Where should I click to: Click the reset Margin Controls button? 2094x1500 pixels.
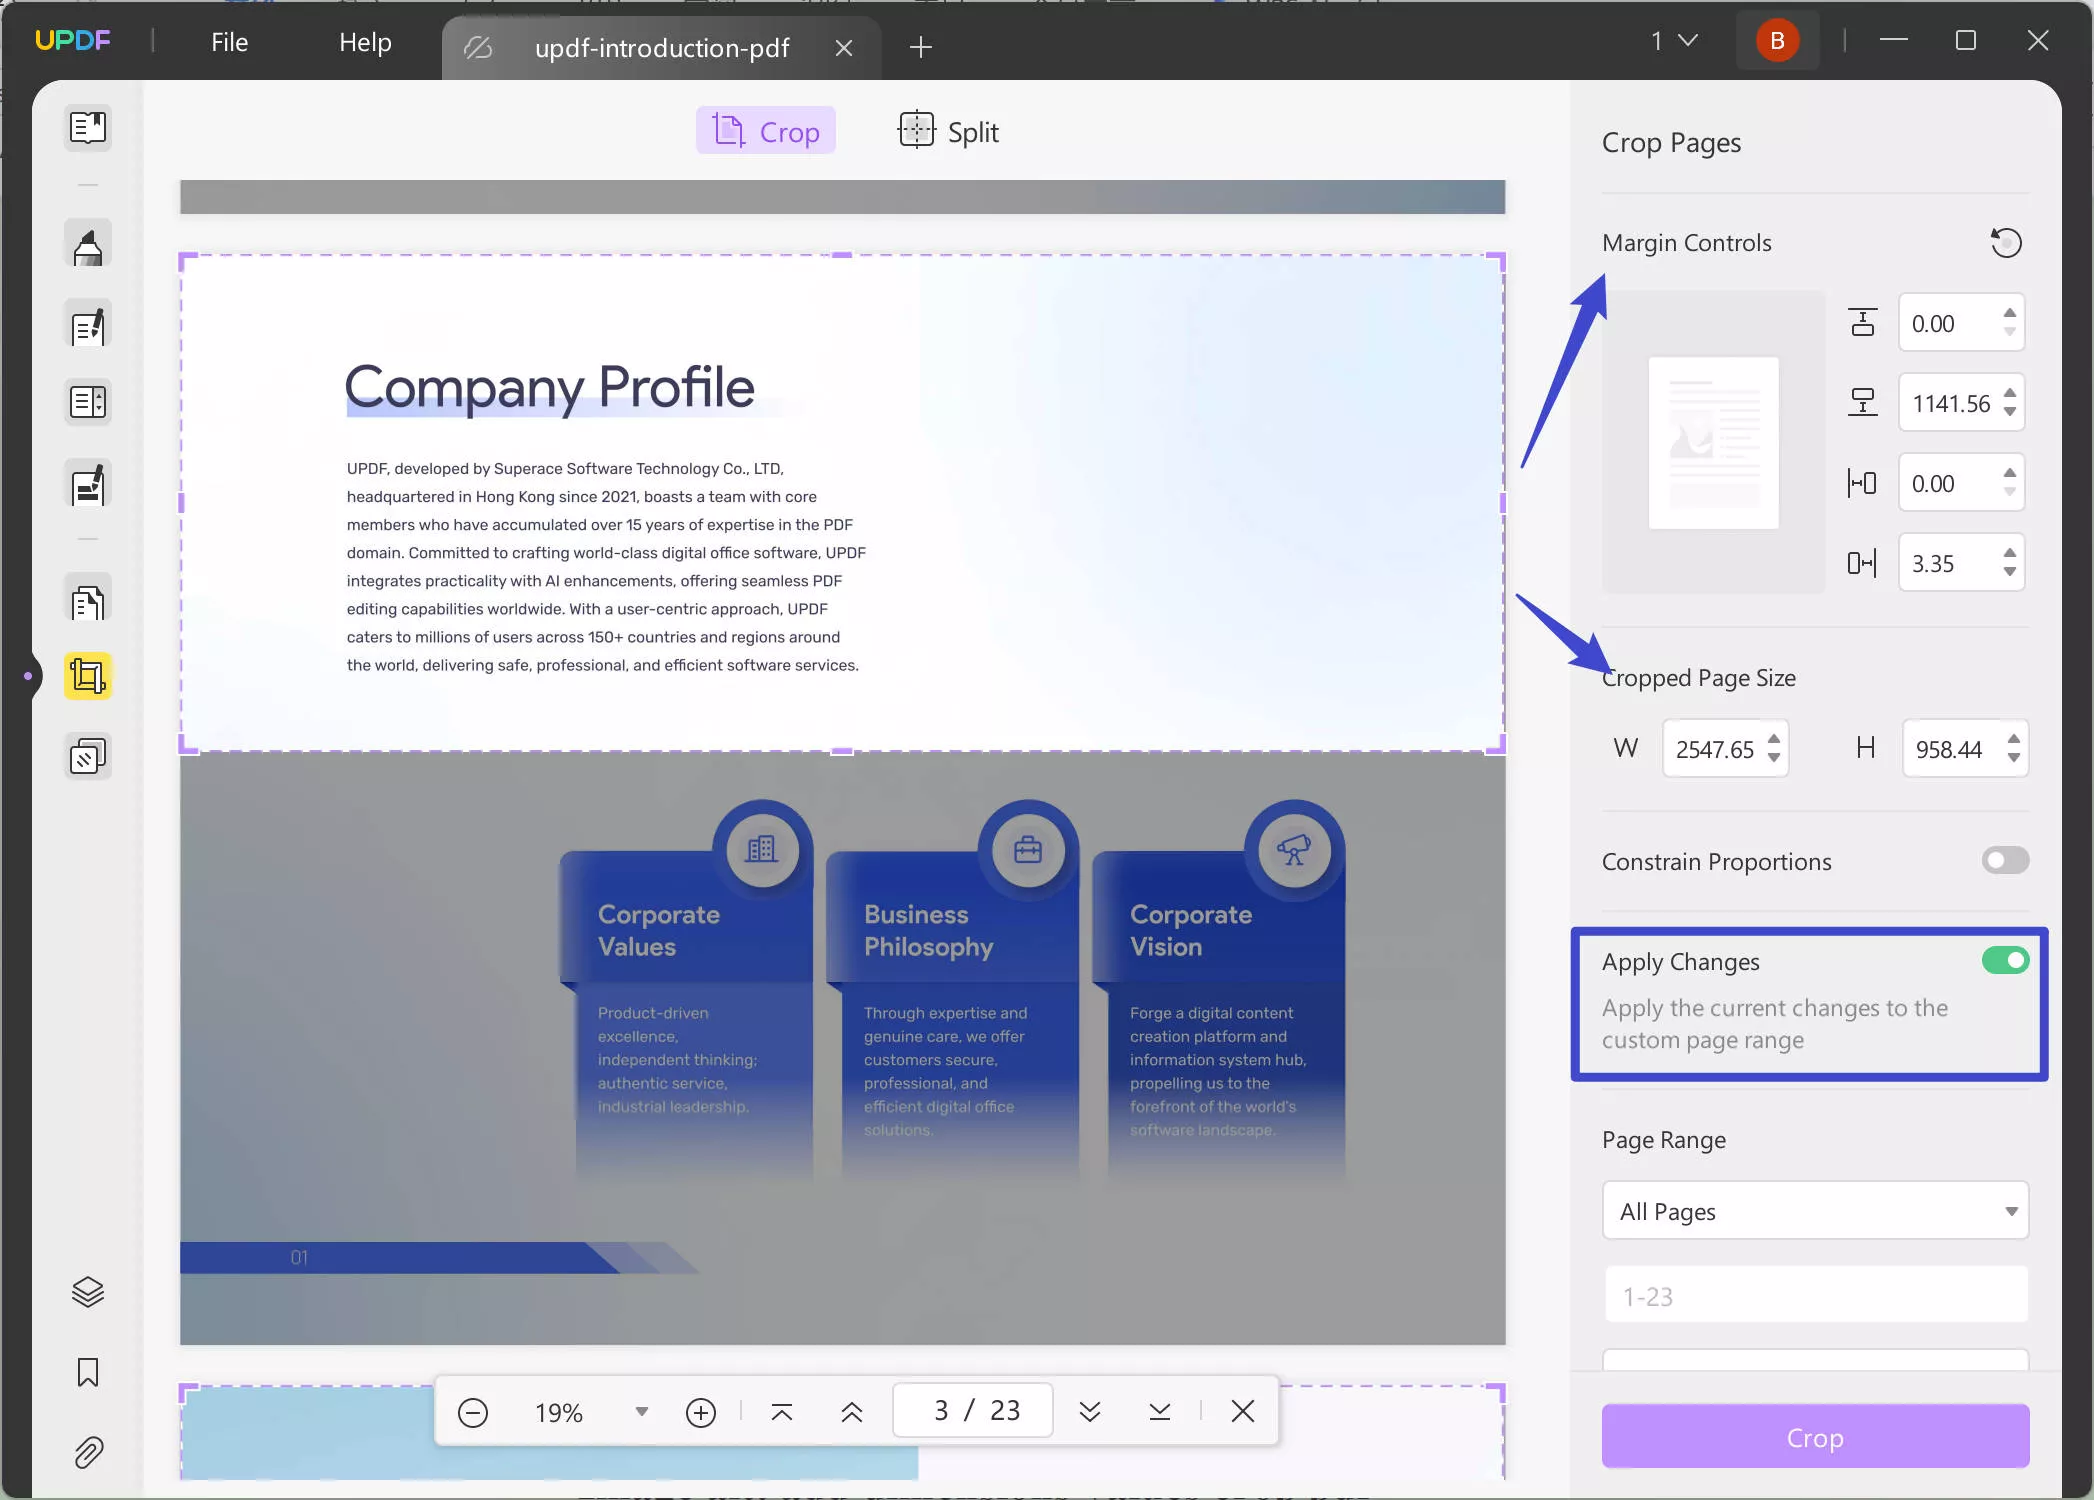tap(2008, 242)
